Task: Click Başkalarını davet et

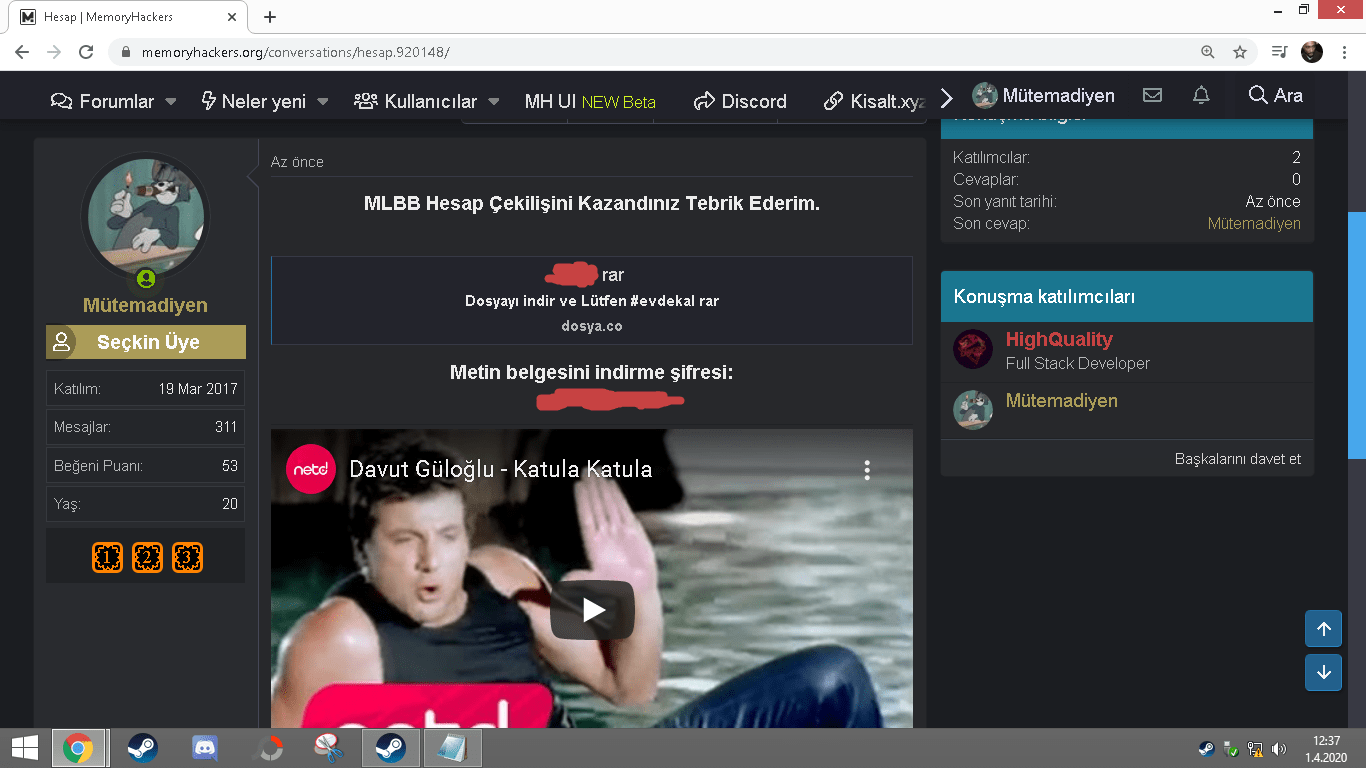Action: coord(1238,459)
